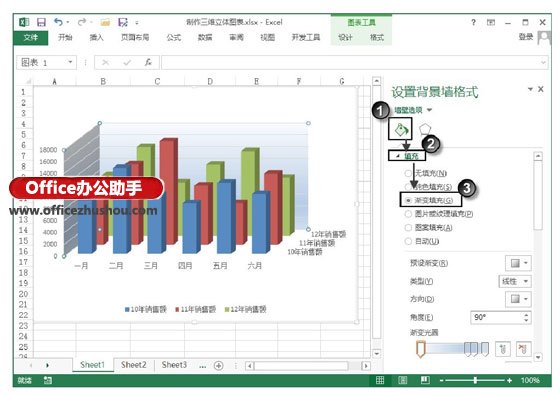560x395 pixels.
Task: Add a gradient stop
Action: coord(503,349)
